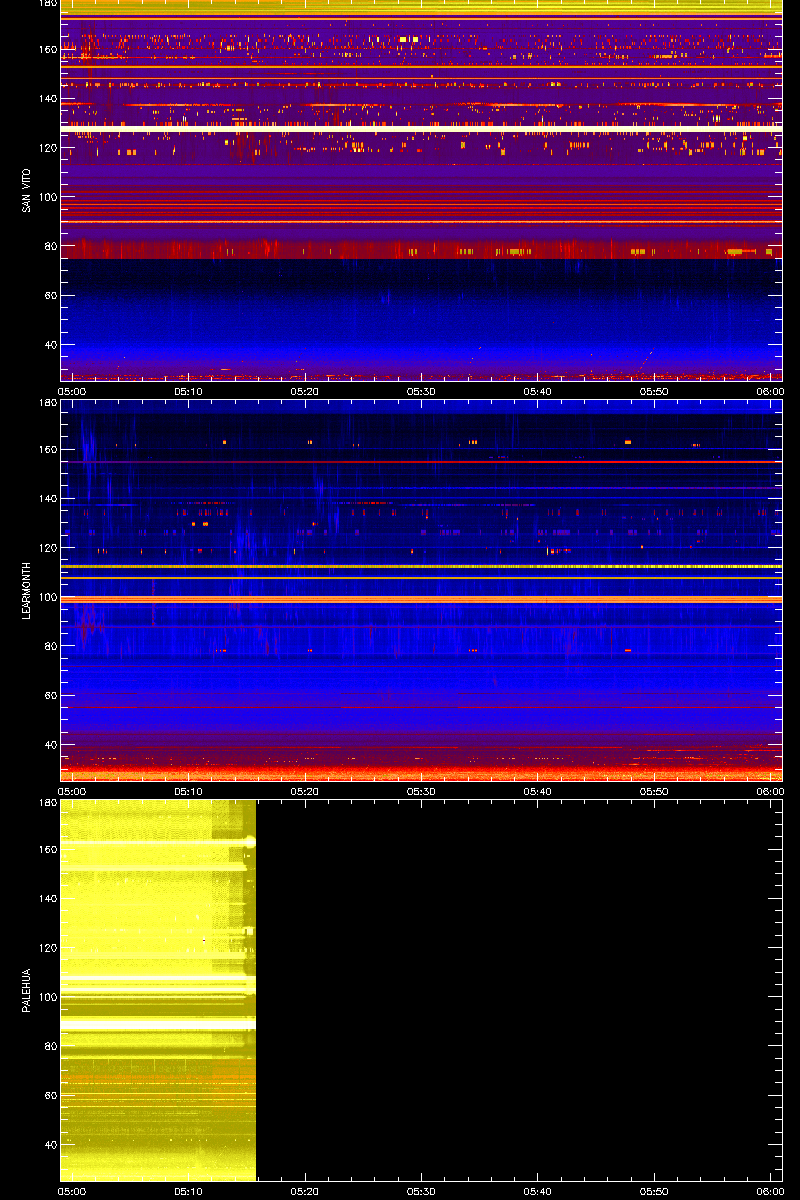This screenshot has width=800, height=1200.
Task: Pick the 180 frequency label on Palehua axis
Action: (x=47, y=803)
